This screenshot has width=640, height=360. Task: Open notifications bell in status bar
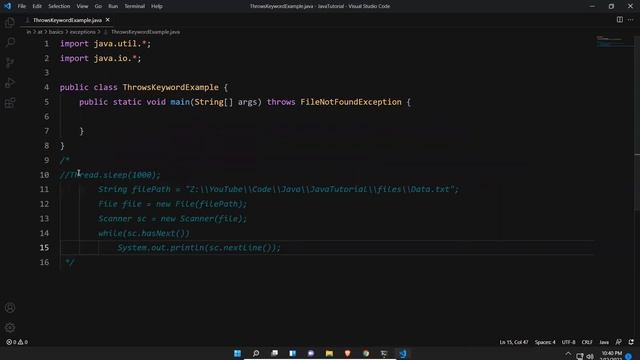pos(631,342)
